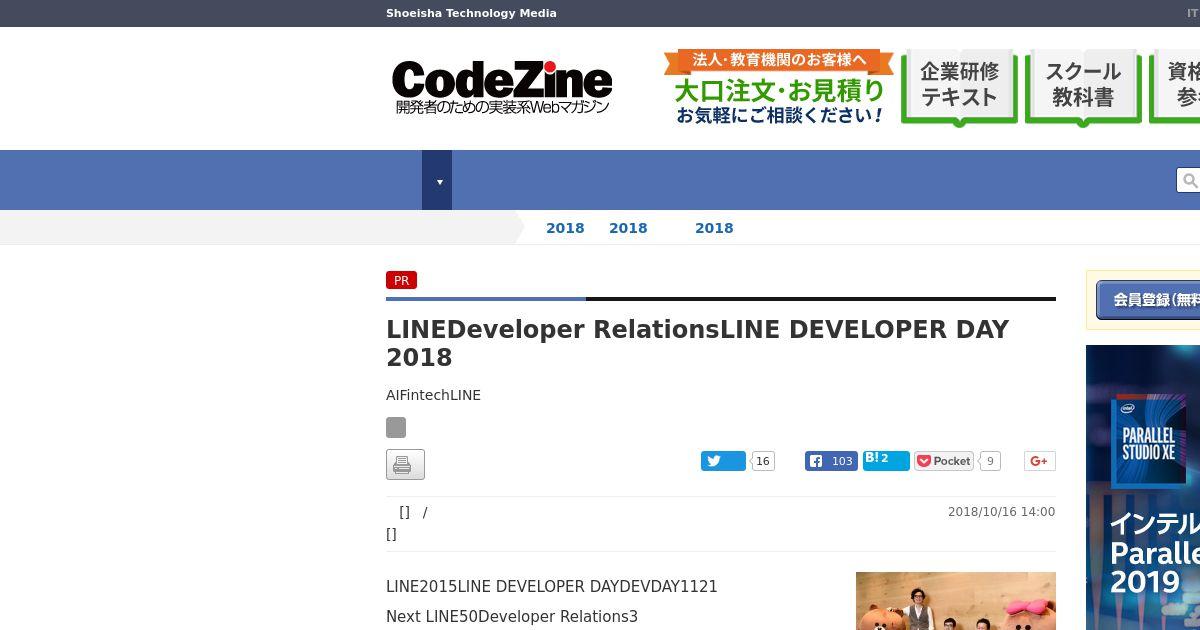Click the 会員登録 button

point(1148,299)
